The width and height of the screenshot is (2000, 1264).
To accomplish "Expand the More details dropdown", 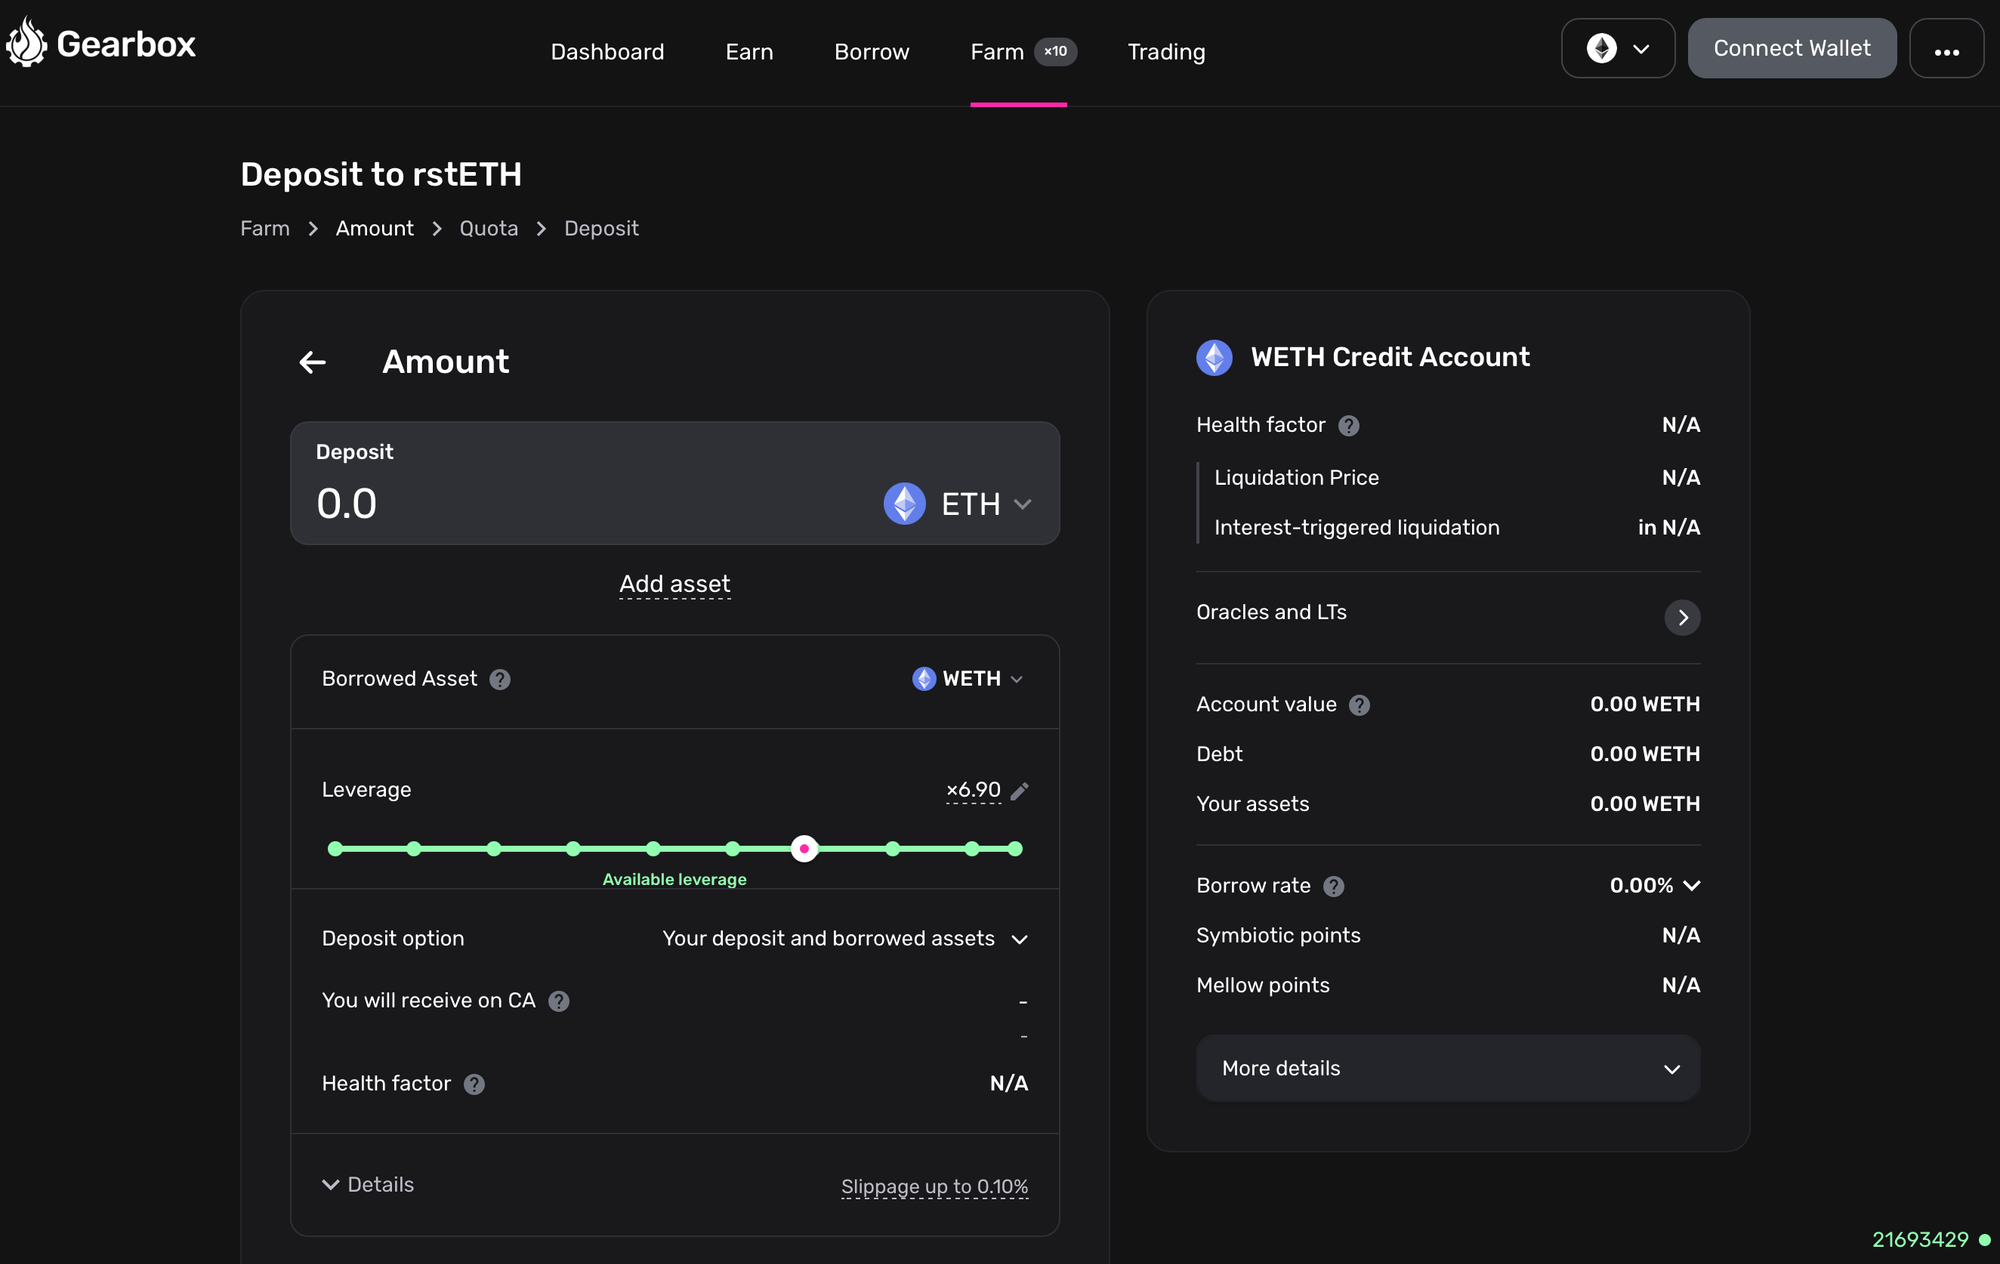I will point(1448,1068).
